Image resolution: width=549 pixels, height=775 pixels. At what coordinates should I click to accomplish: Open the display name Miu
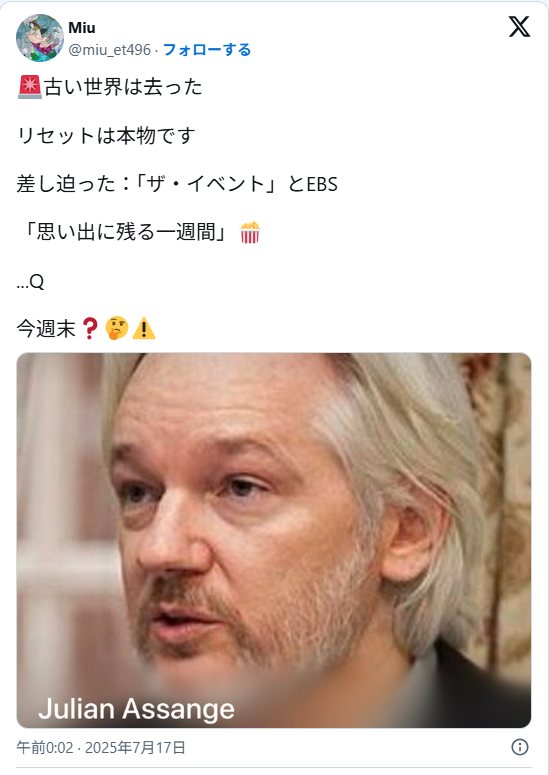tap(82, 28)
